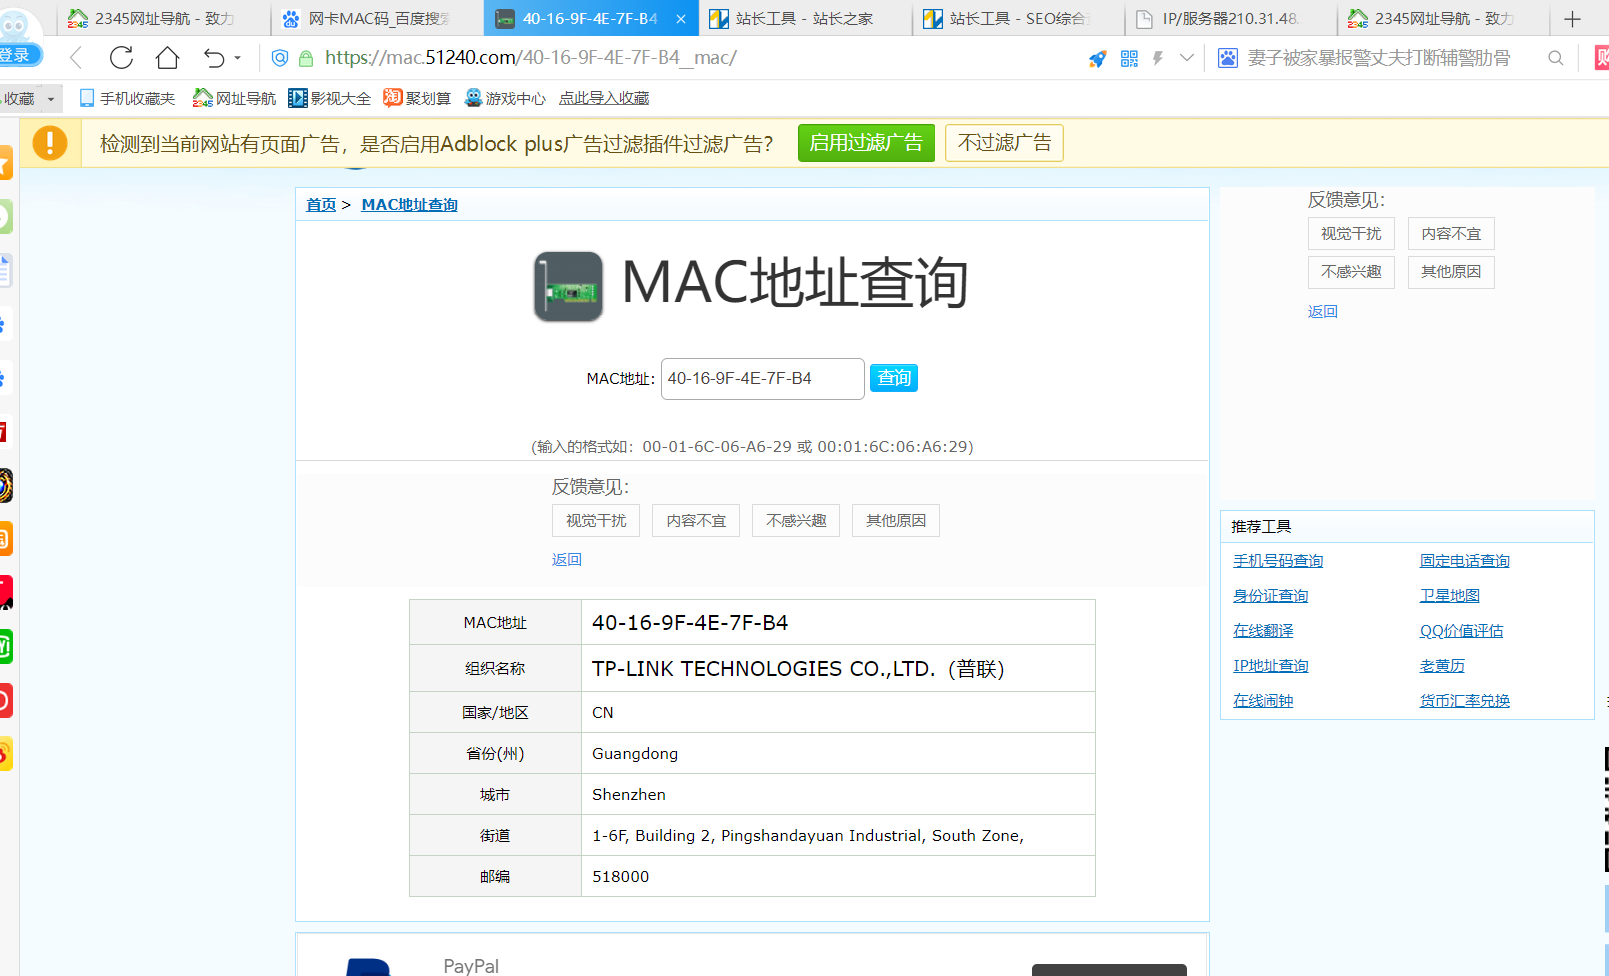
Task: Close the 40-16-9F-4E-7F-B4 tab
Action: (x=681, y=19)
